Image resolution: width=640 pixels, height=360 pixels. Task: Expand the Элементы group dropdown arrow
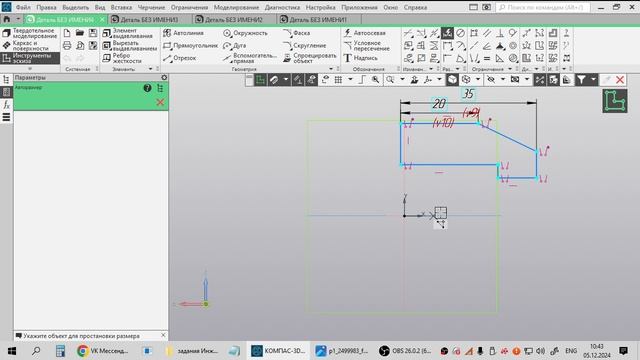150,69
